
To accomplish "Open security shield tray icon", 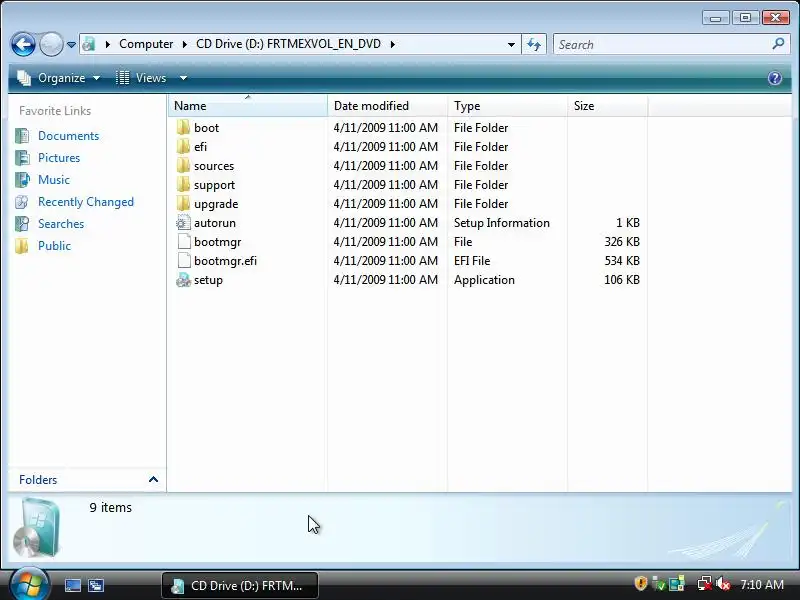I will coord(641,583).
